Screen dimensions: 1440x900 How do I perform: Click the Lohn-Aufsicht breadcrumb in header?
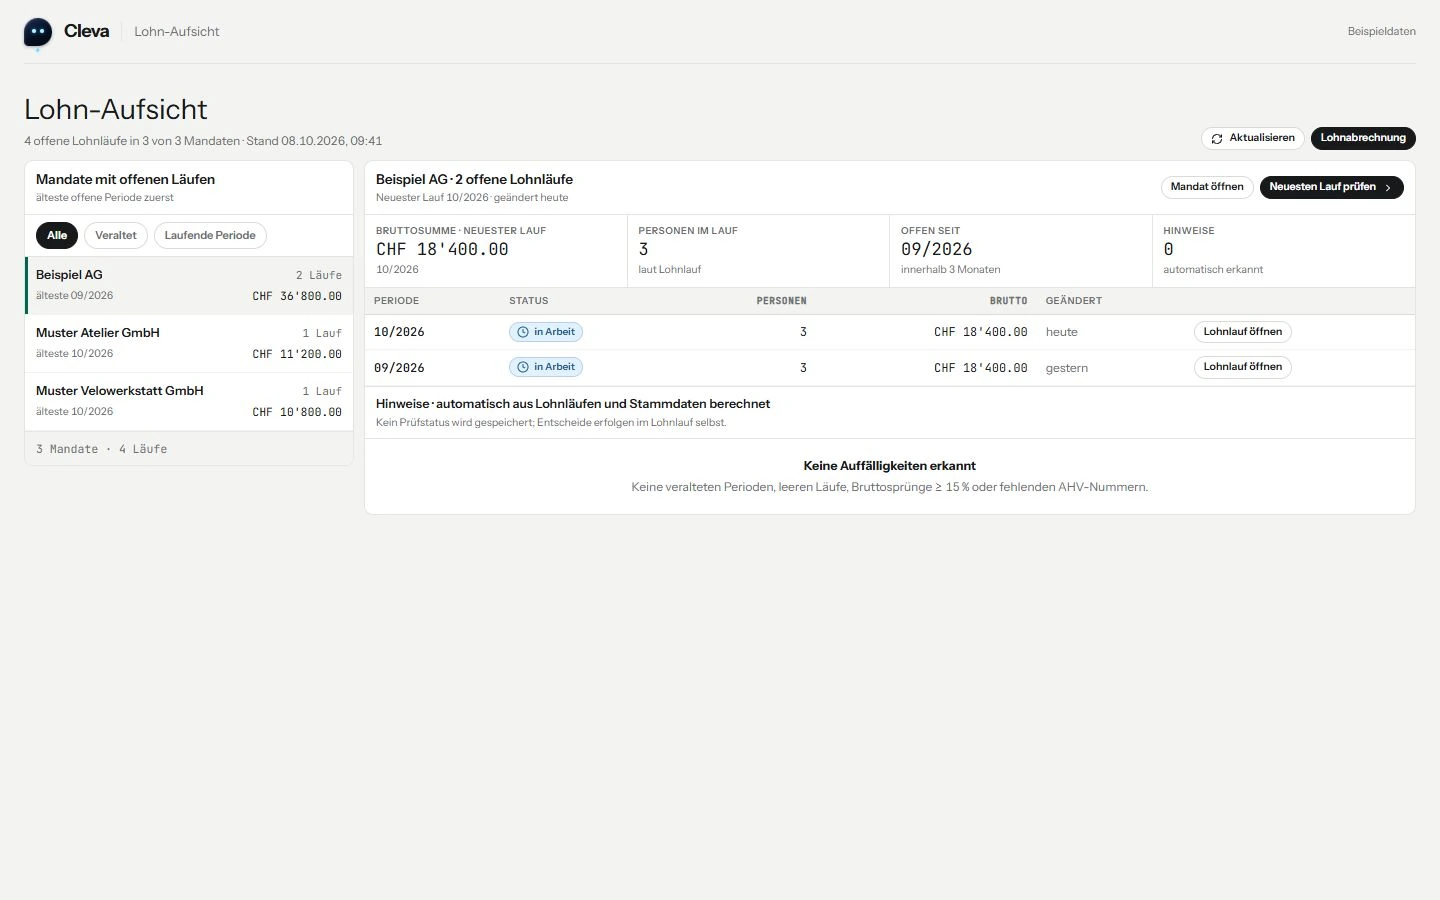(x=177, y=32)
